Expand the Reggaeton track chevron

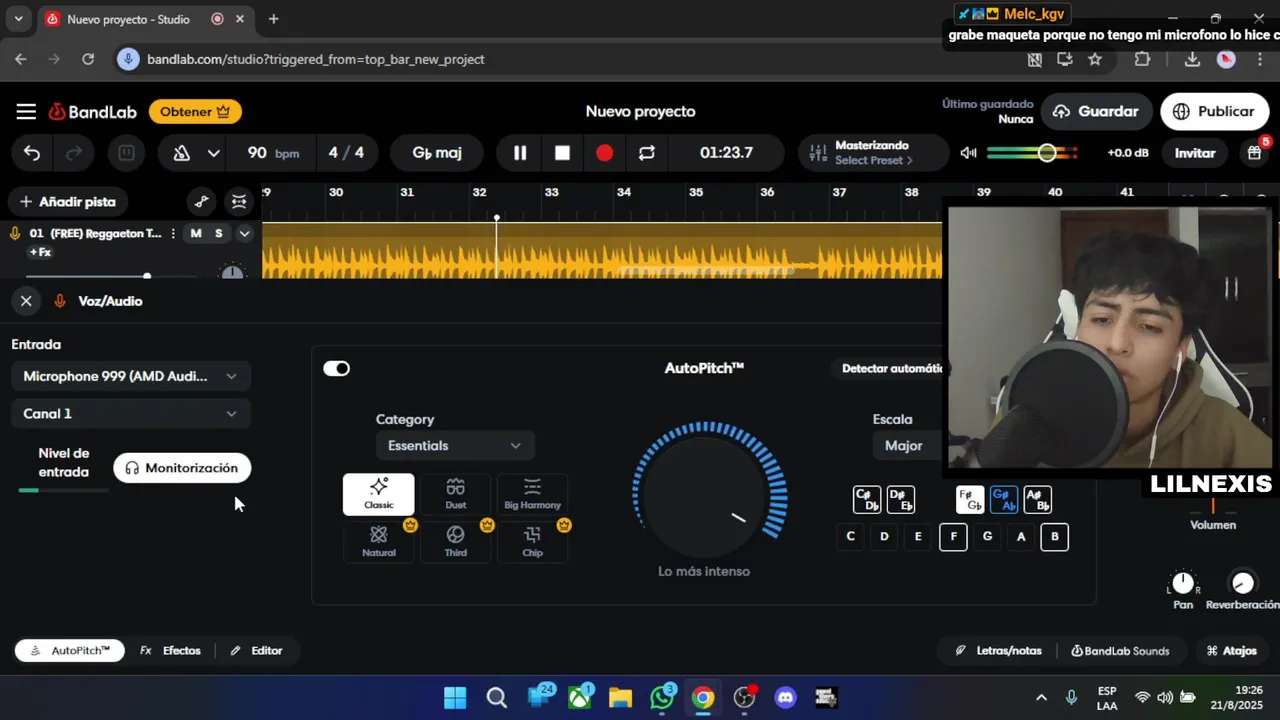244,233
